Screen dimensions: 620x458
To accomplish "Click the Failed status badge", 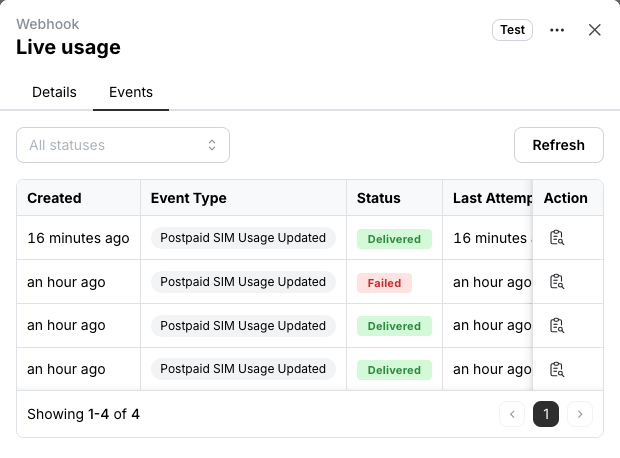I will (x=384, y=283).
